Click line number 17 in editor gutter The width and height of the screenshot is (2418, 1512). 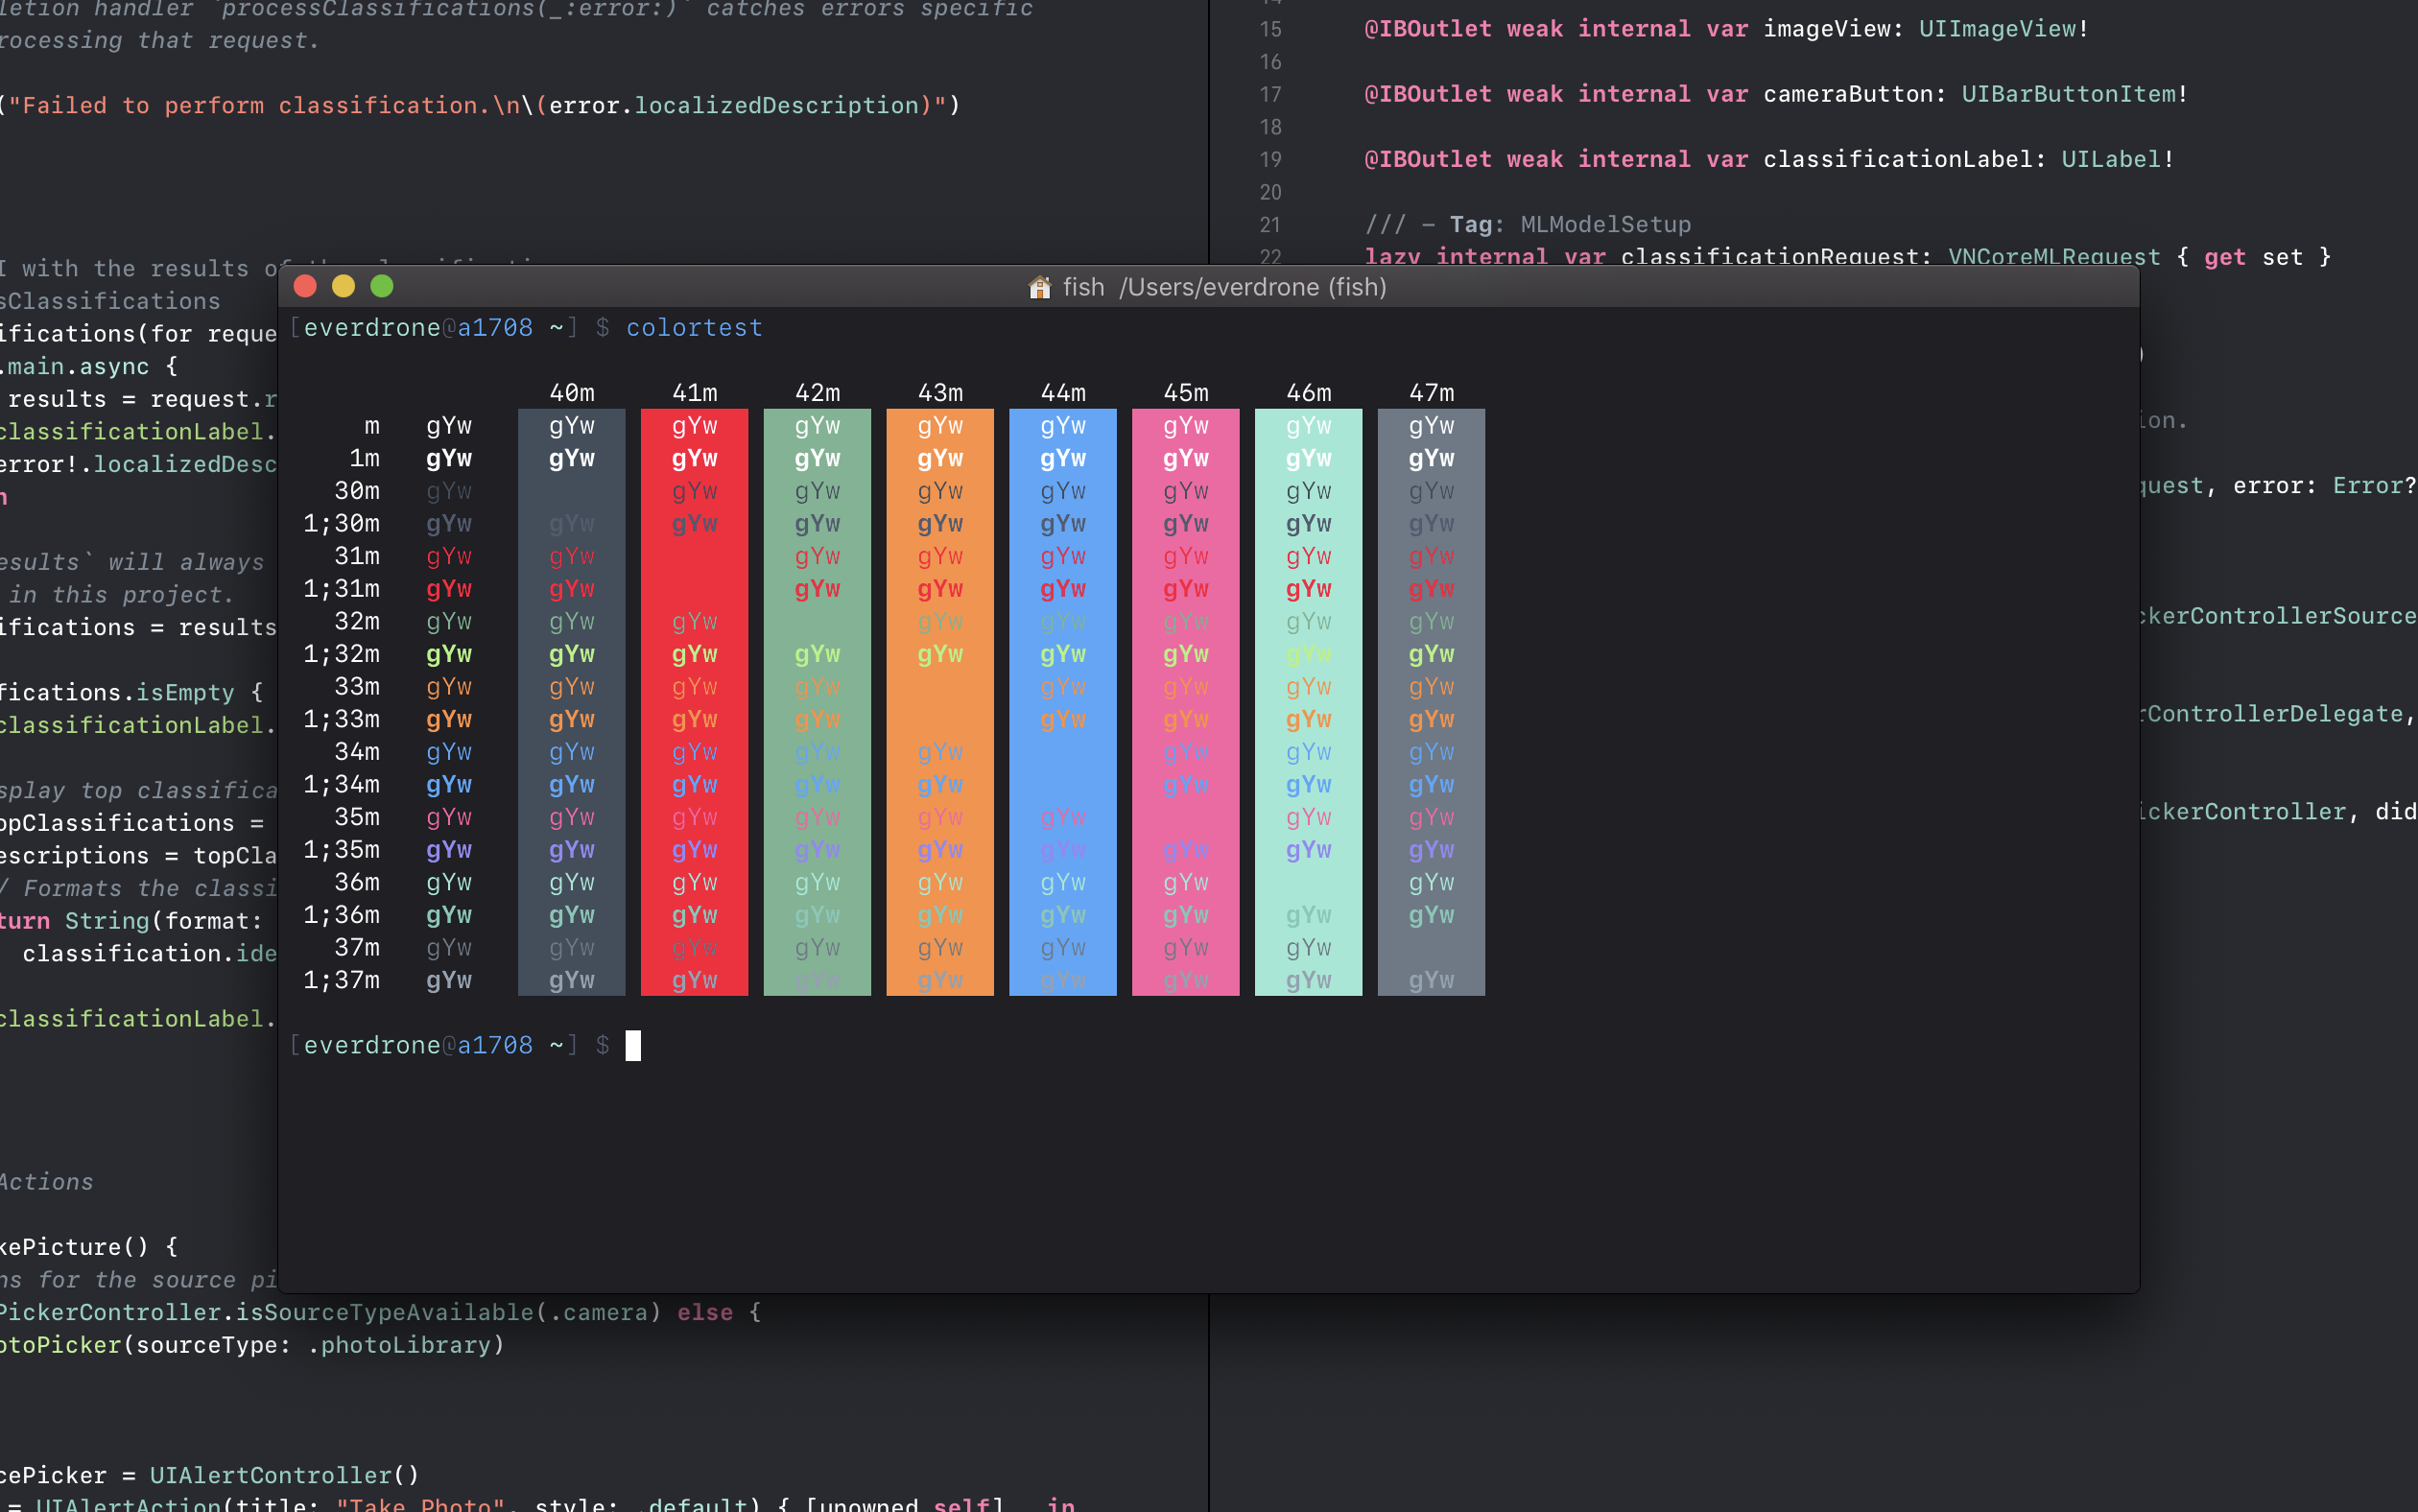coord(1270,95)
